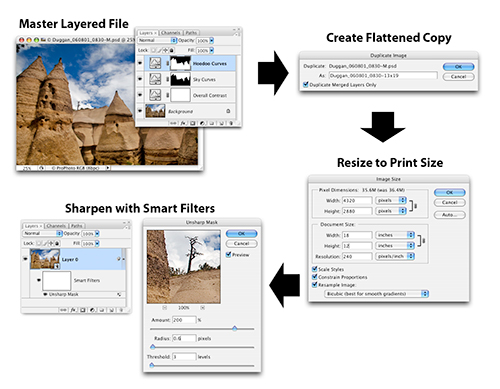This screenshot has width=500, height=389.
Task: Switch to Paths tab in the Layer 0 panel
Action: pos(77,226)
